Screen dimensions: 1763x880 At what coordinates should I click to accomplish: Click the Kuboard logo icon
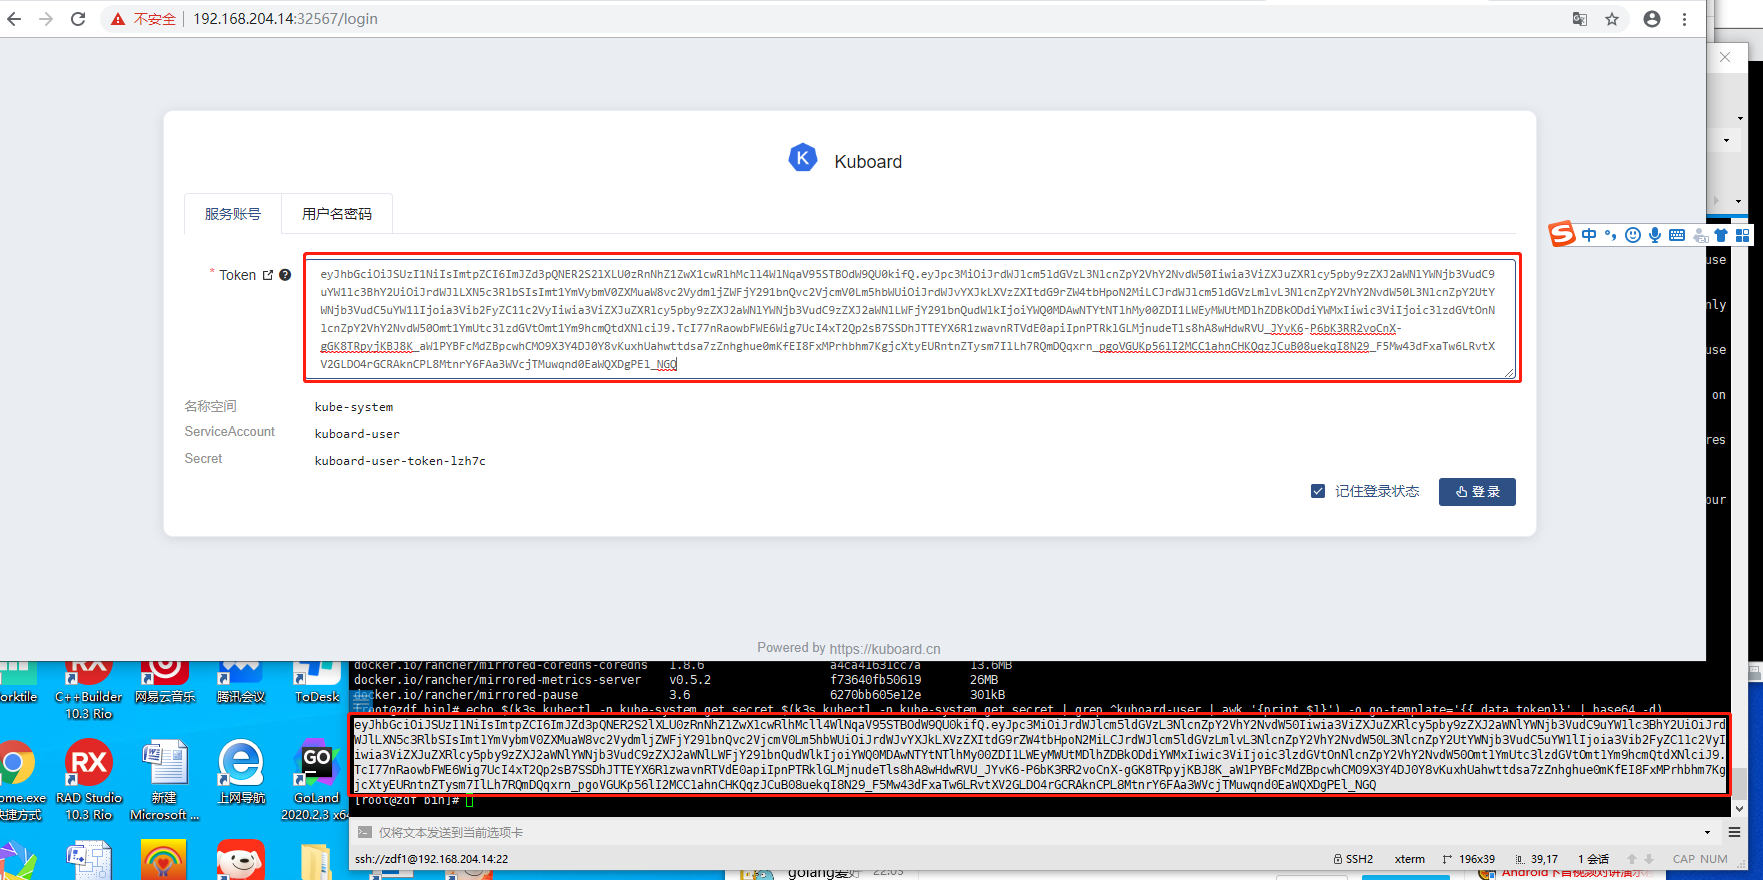(803, 158)
